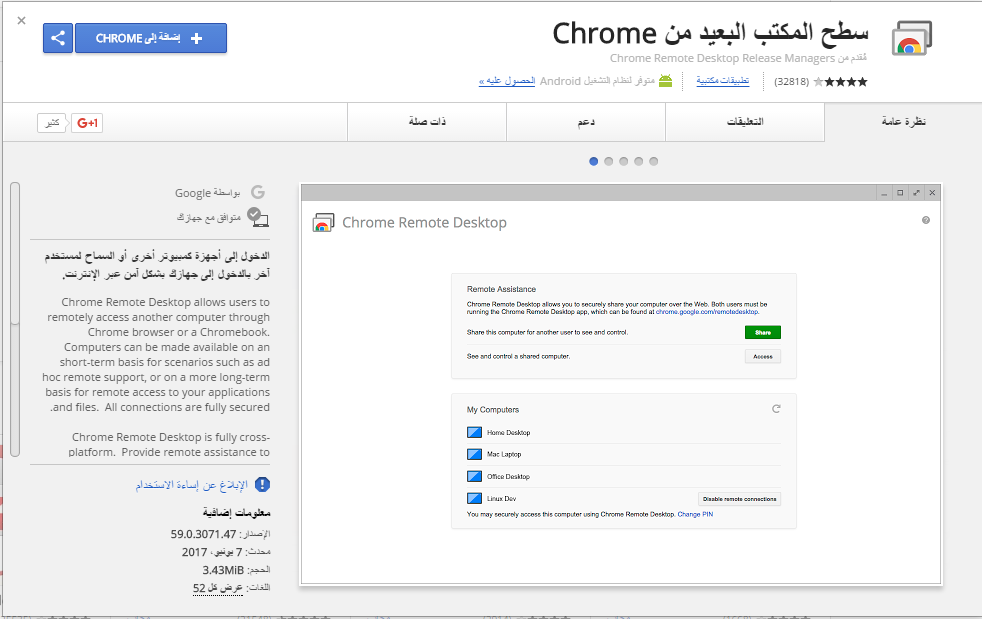Click the Linux Dev computer icon

474,499
